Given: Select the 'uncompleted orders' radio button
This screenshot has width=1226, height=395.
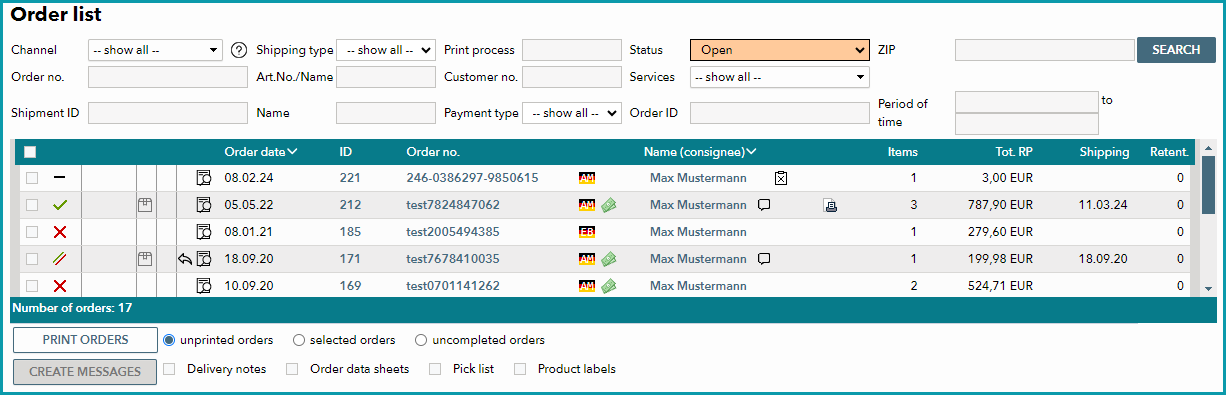Looking at the screenshot, I should pos(421,340).
